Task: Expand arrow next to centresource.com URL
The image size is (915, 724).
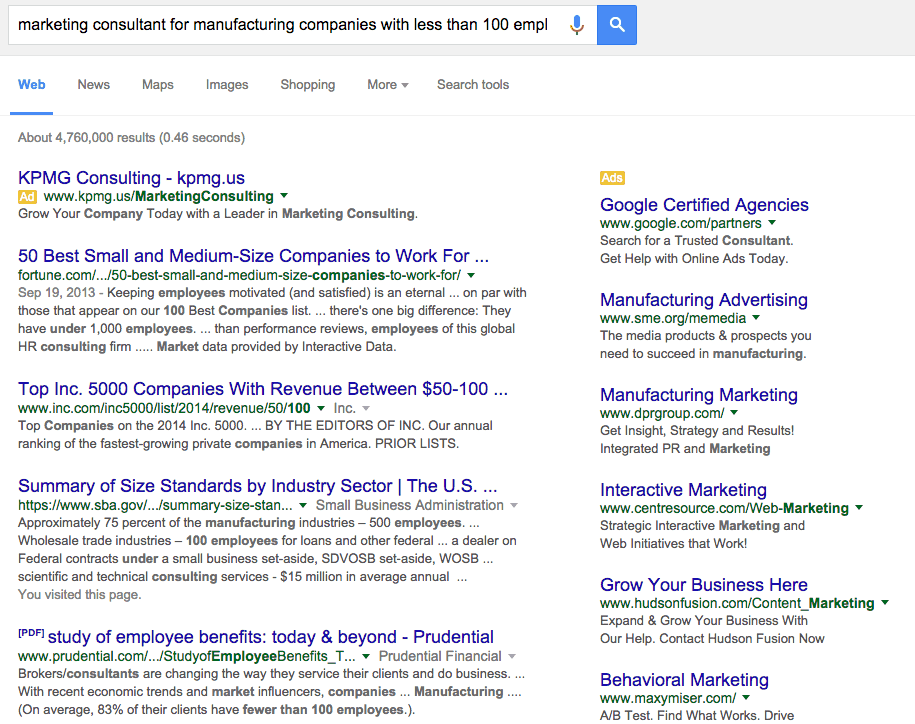Action: point(859,508)
